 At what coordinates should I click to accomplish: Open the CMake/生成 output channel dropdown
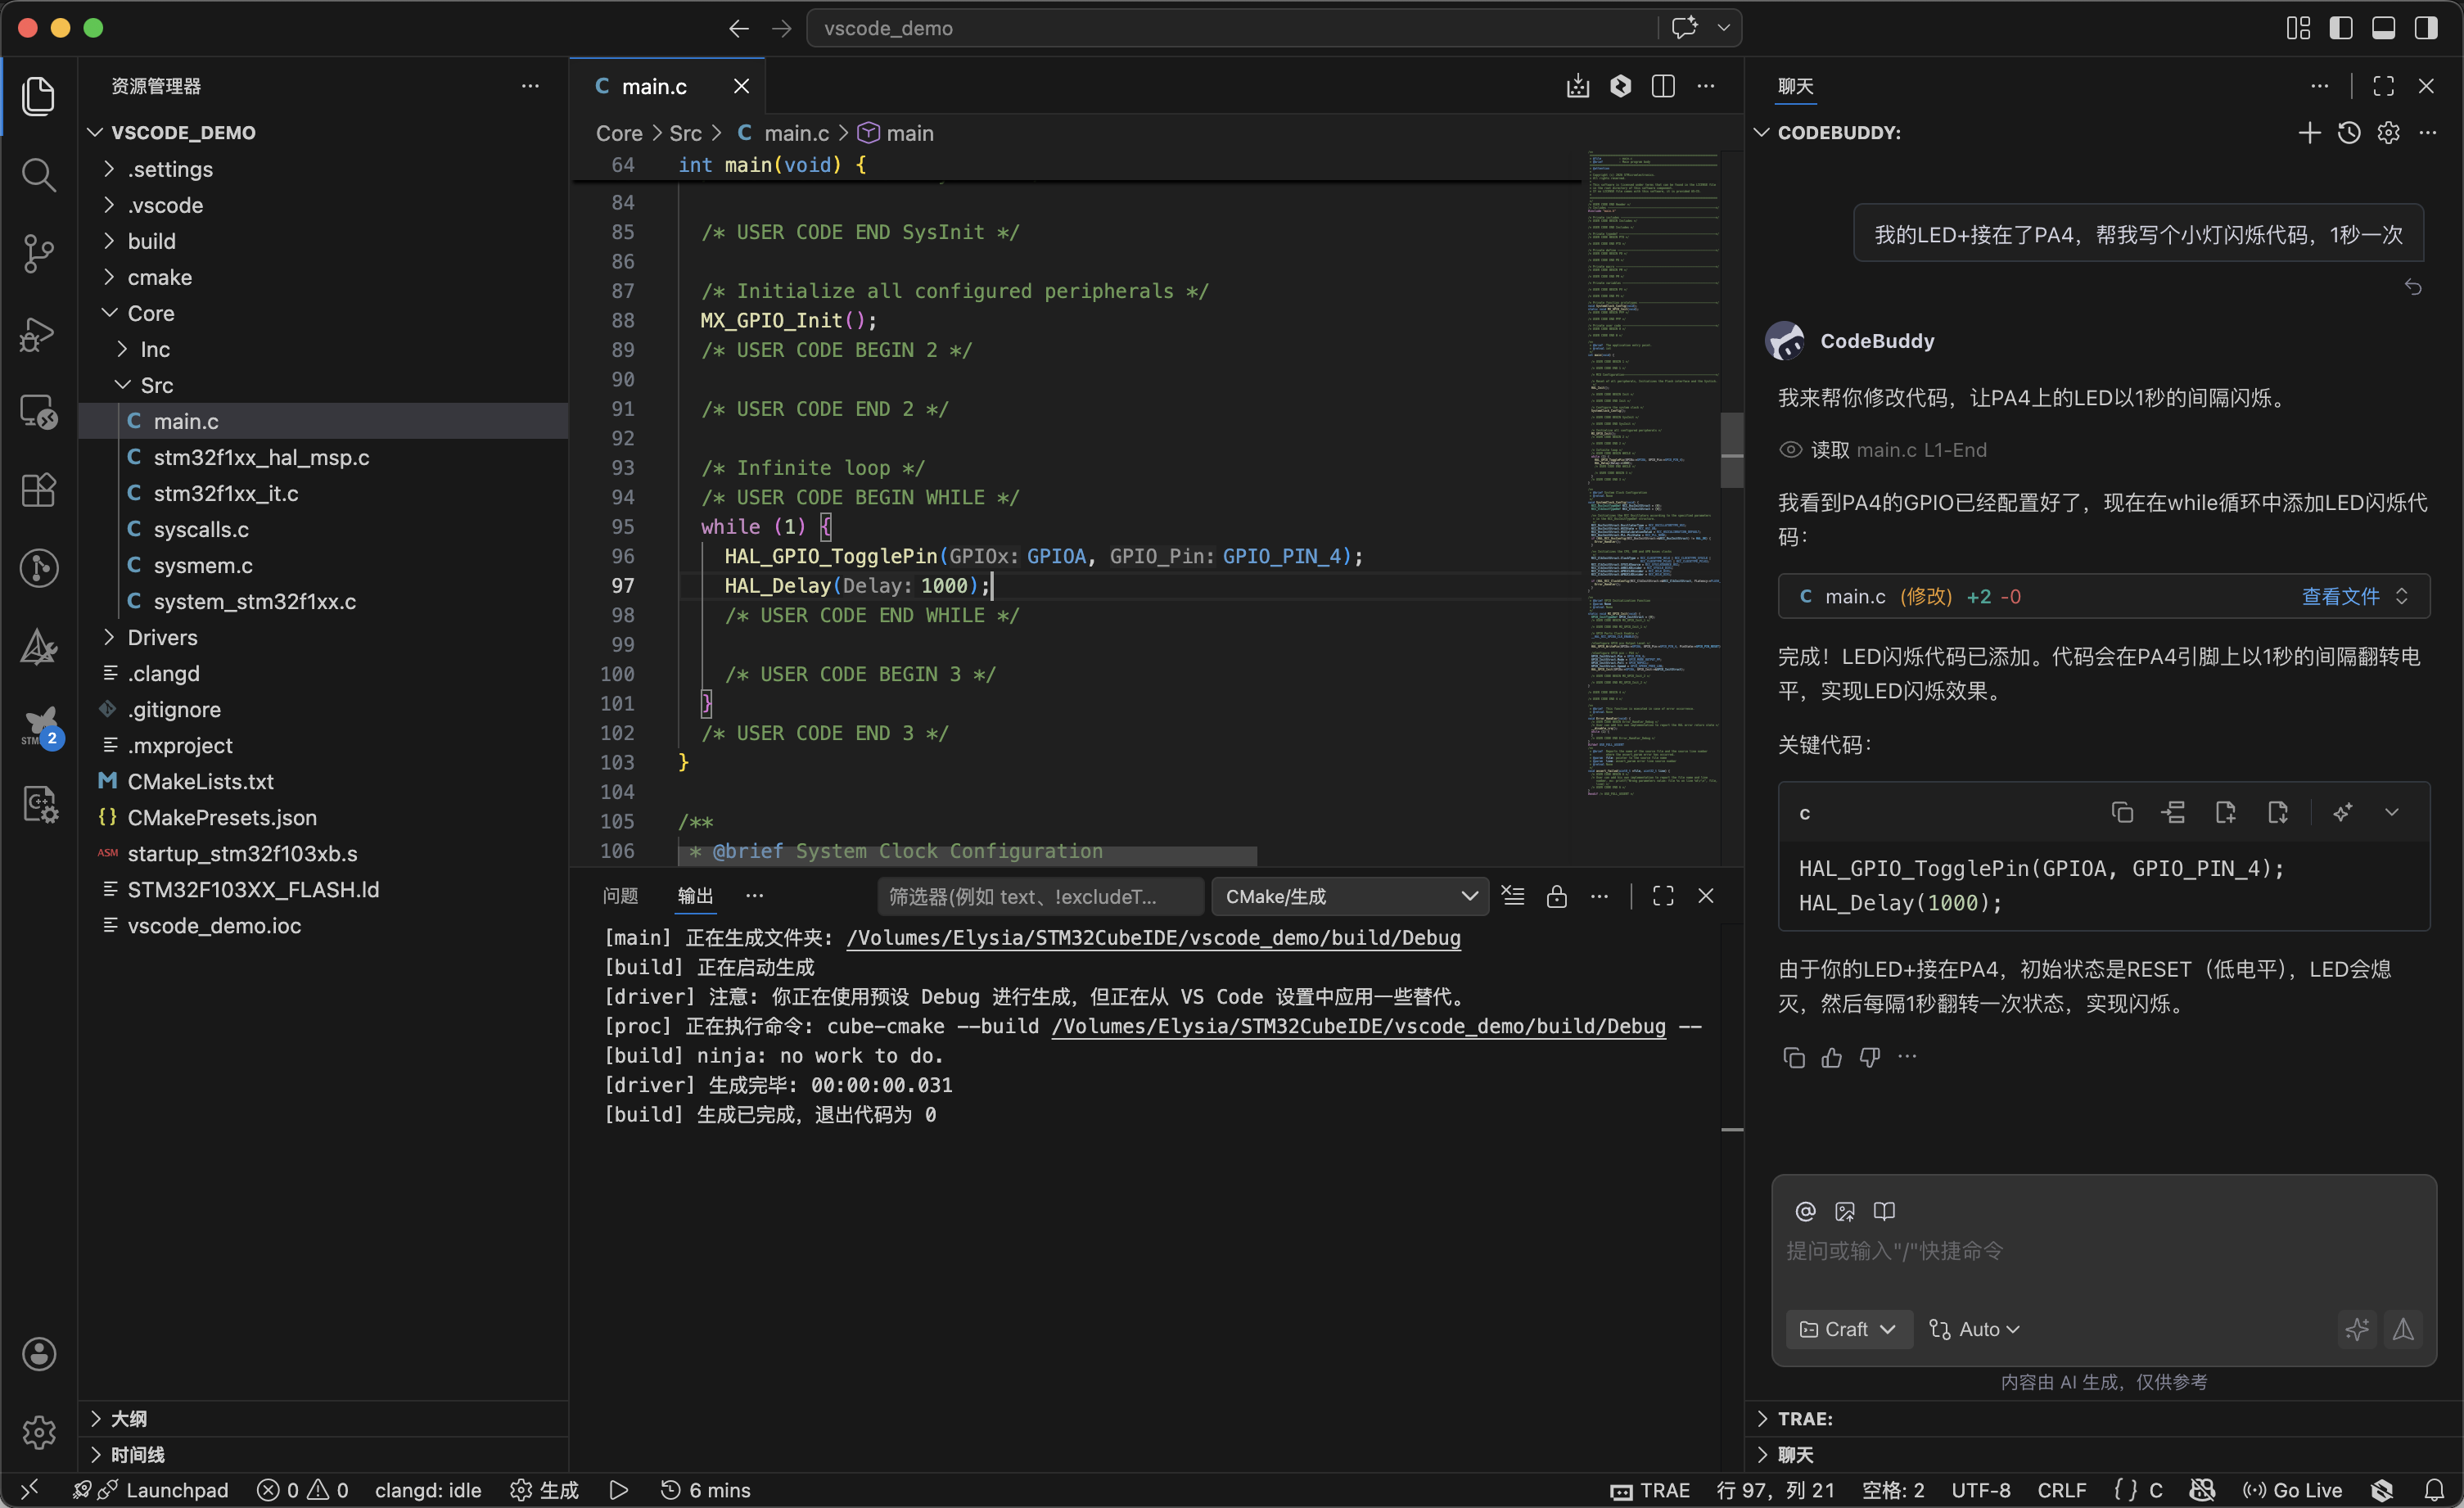tap(1349, 896)
